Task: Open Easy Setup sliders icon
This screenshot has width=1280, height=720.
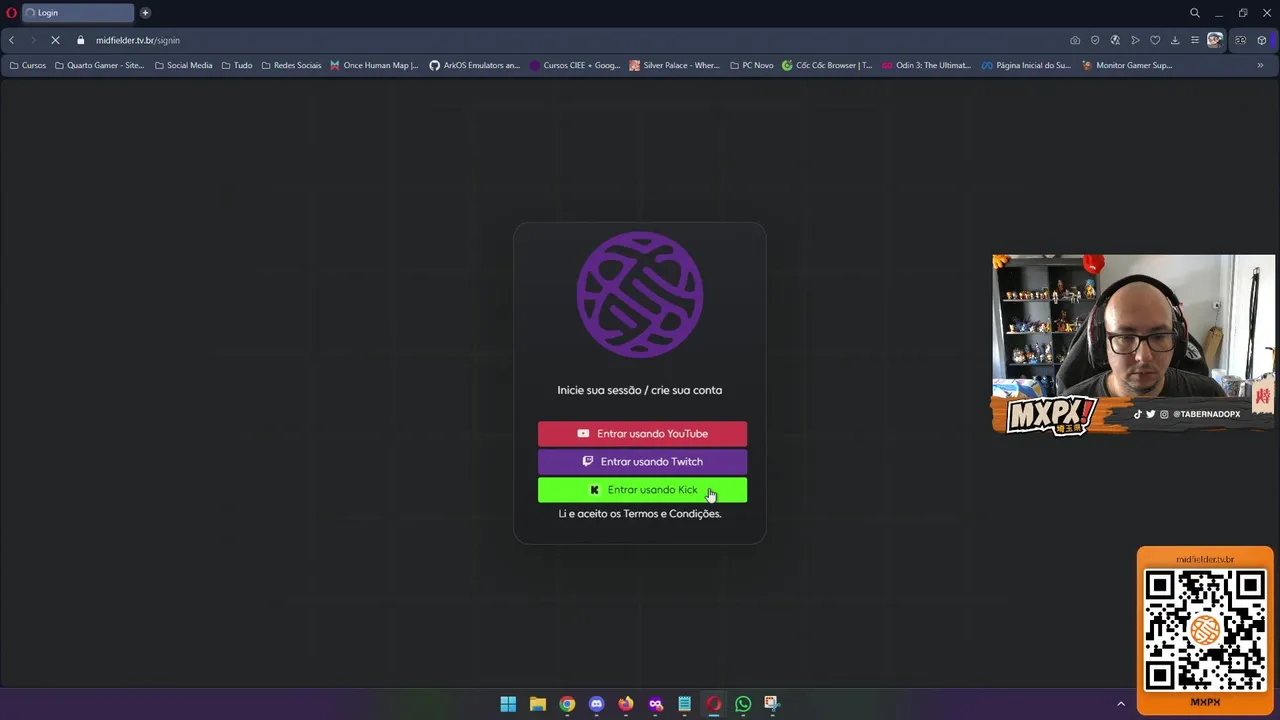Action: (x=1194, y=40)
